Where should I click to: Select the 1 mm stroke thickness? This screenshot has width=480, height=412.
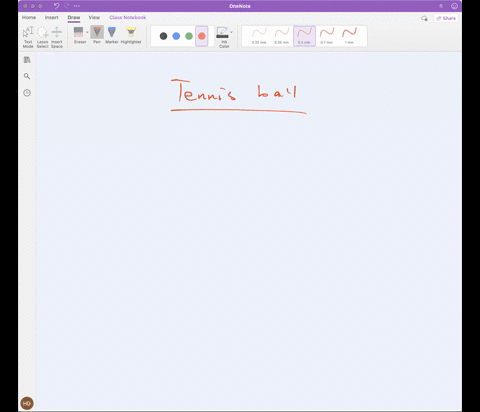tap(349, 36)
